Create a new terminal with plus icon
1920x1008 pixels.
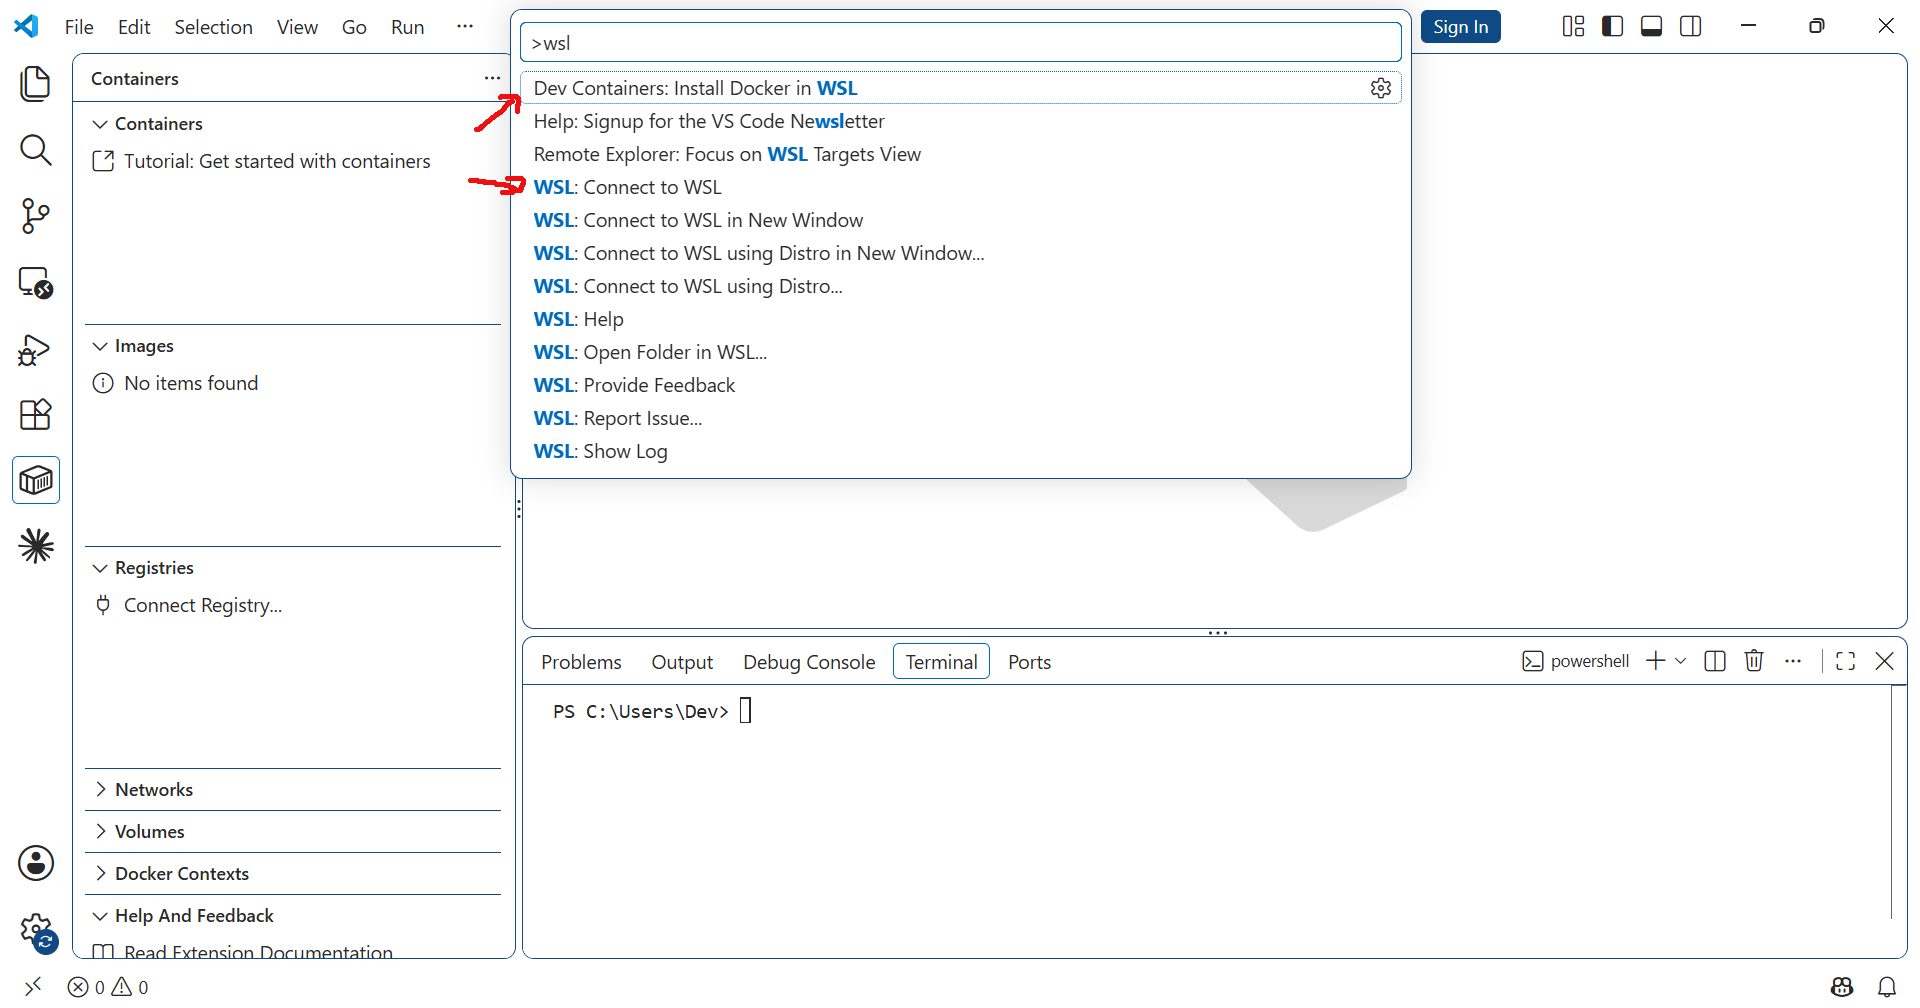(1656, 661)
